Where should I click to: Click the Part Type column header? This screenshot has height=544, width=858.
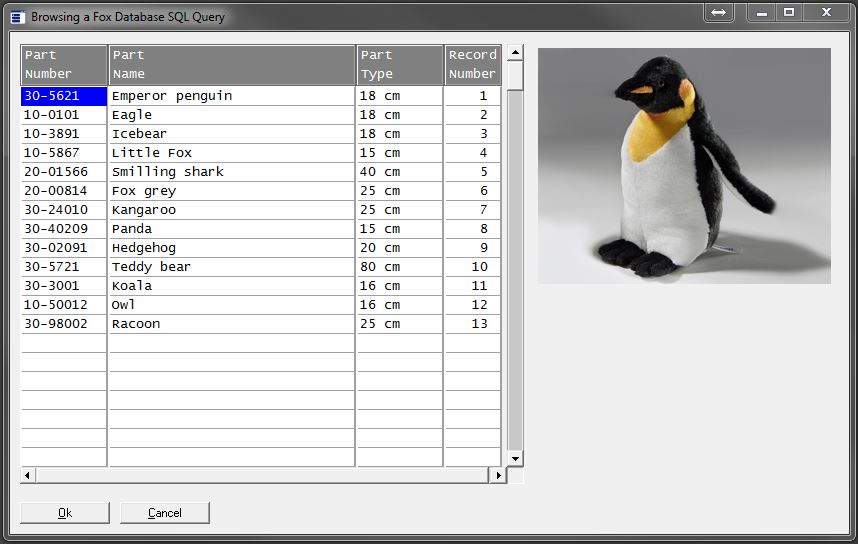400,64
